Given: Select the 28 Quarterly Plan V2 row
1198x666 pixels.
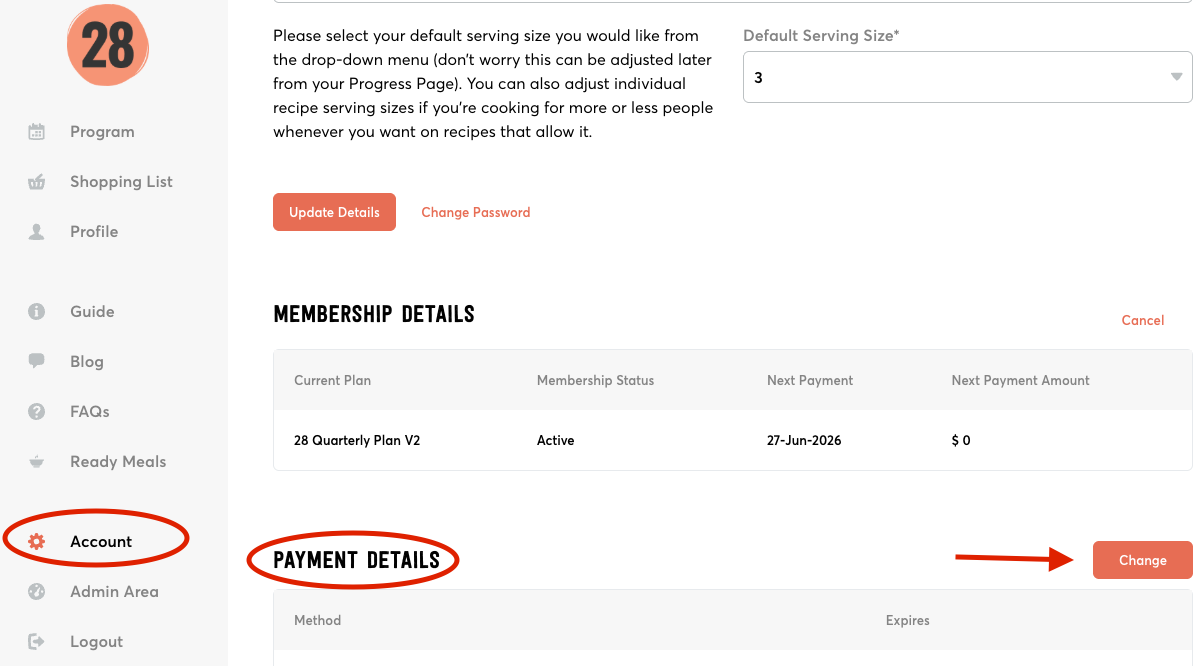Looking at the screenshot, I should (357, 440).
